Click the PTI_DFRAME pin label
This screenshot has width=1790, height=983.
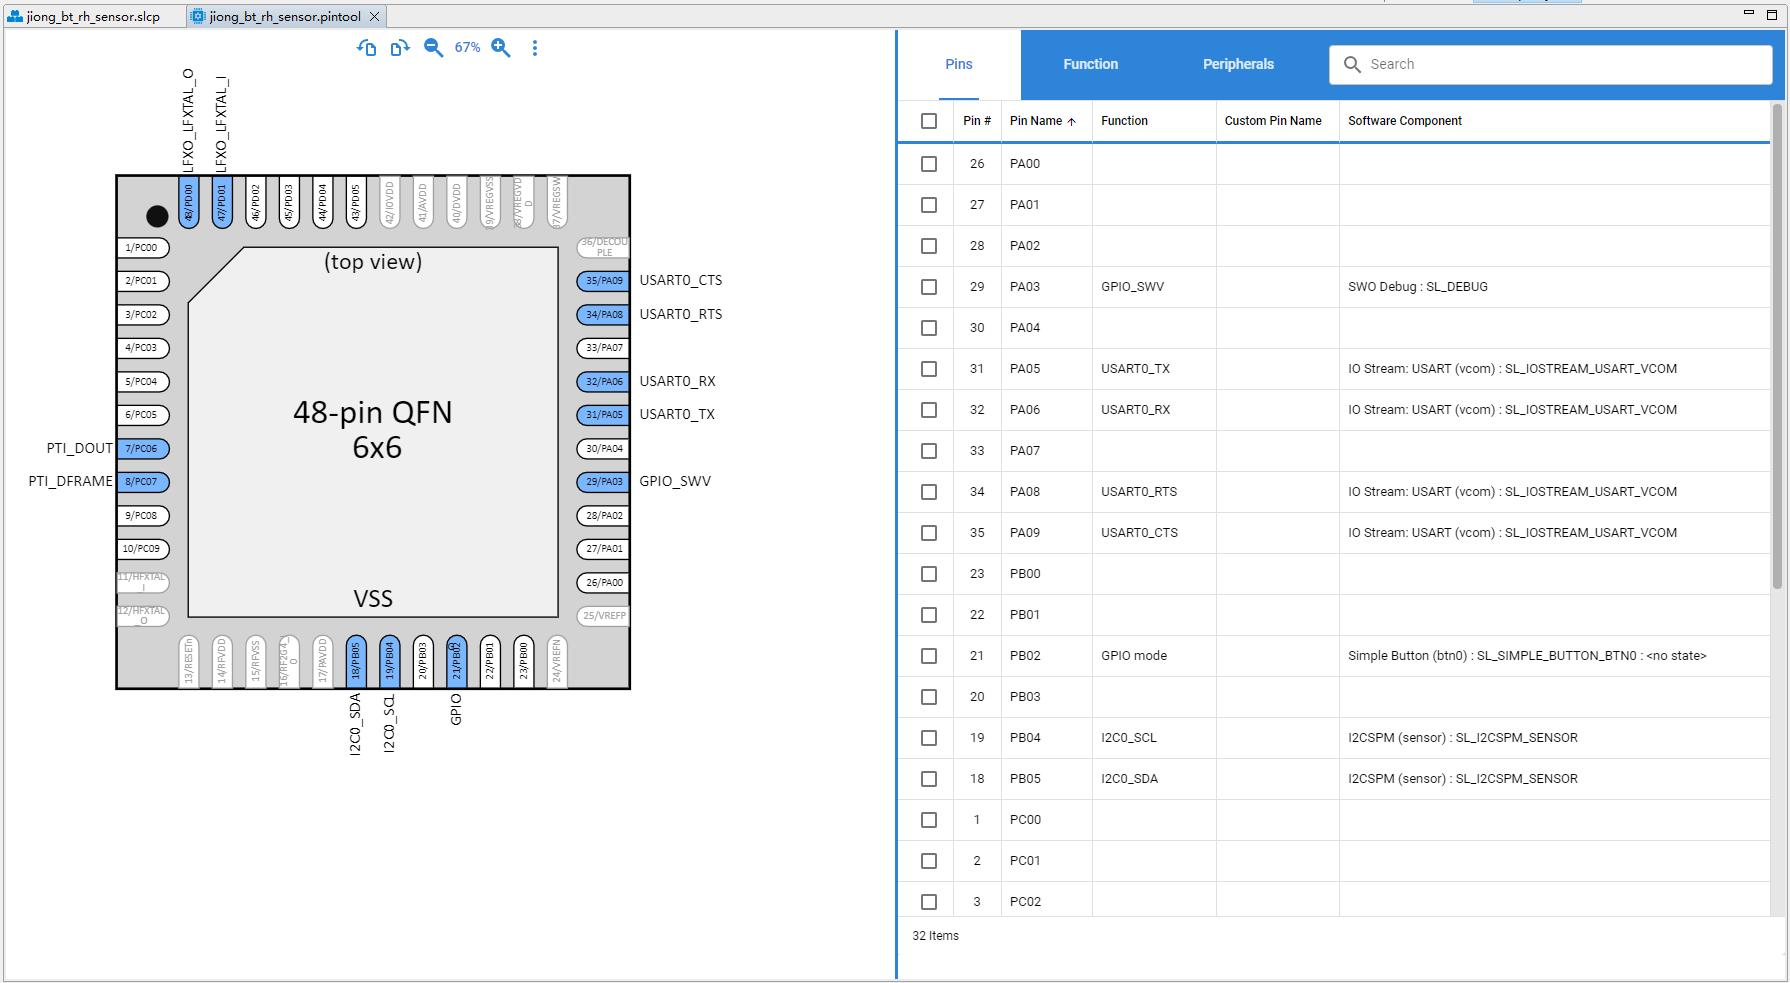(x=71, y=482)
